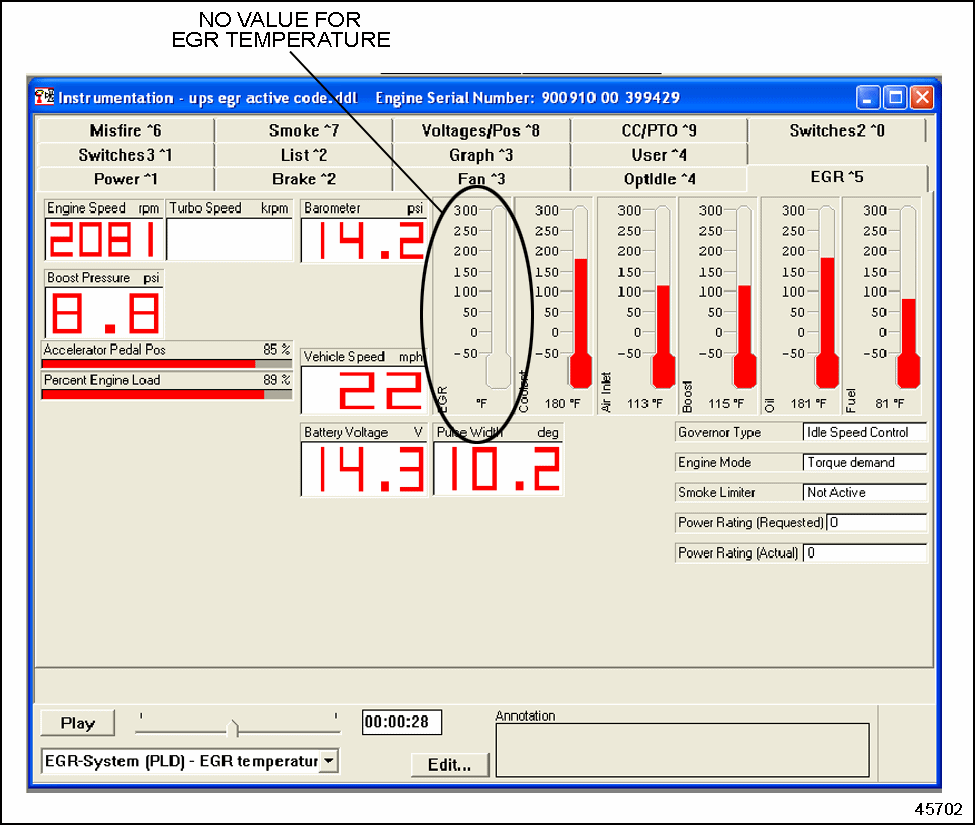The width and height of the screenshot is (975, 825).
Task: Open the Fan ^3 tab
Action: click(x=481, y=179)
